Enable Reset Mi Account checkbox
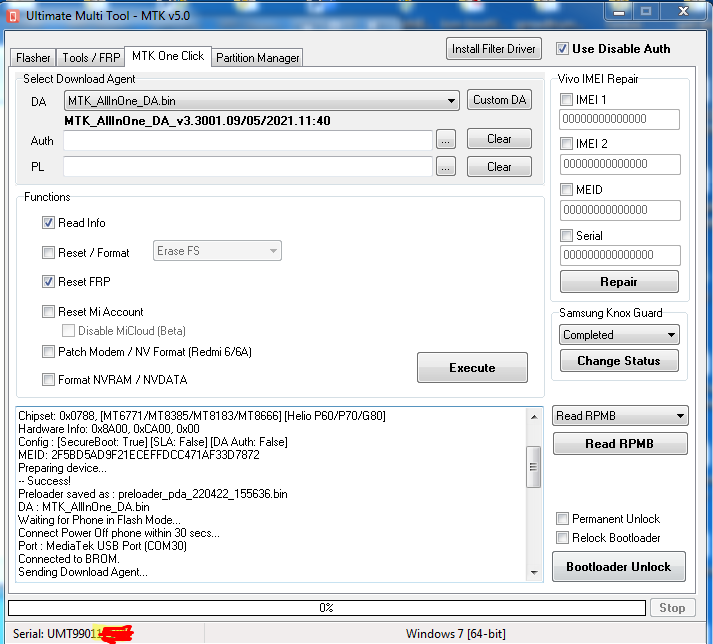The width and height of the screenshot is (713, 644). [48, 312]
